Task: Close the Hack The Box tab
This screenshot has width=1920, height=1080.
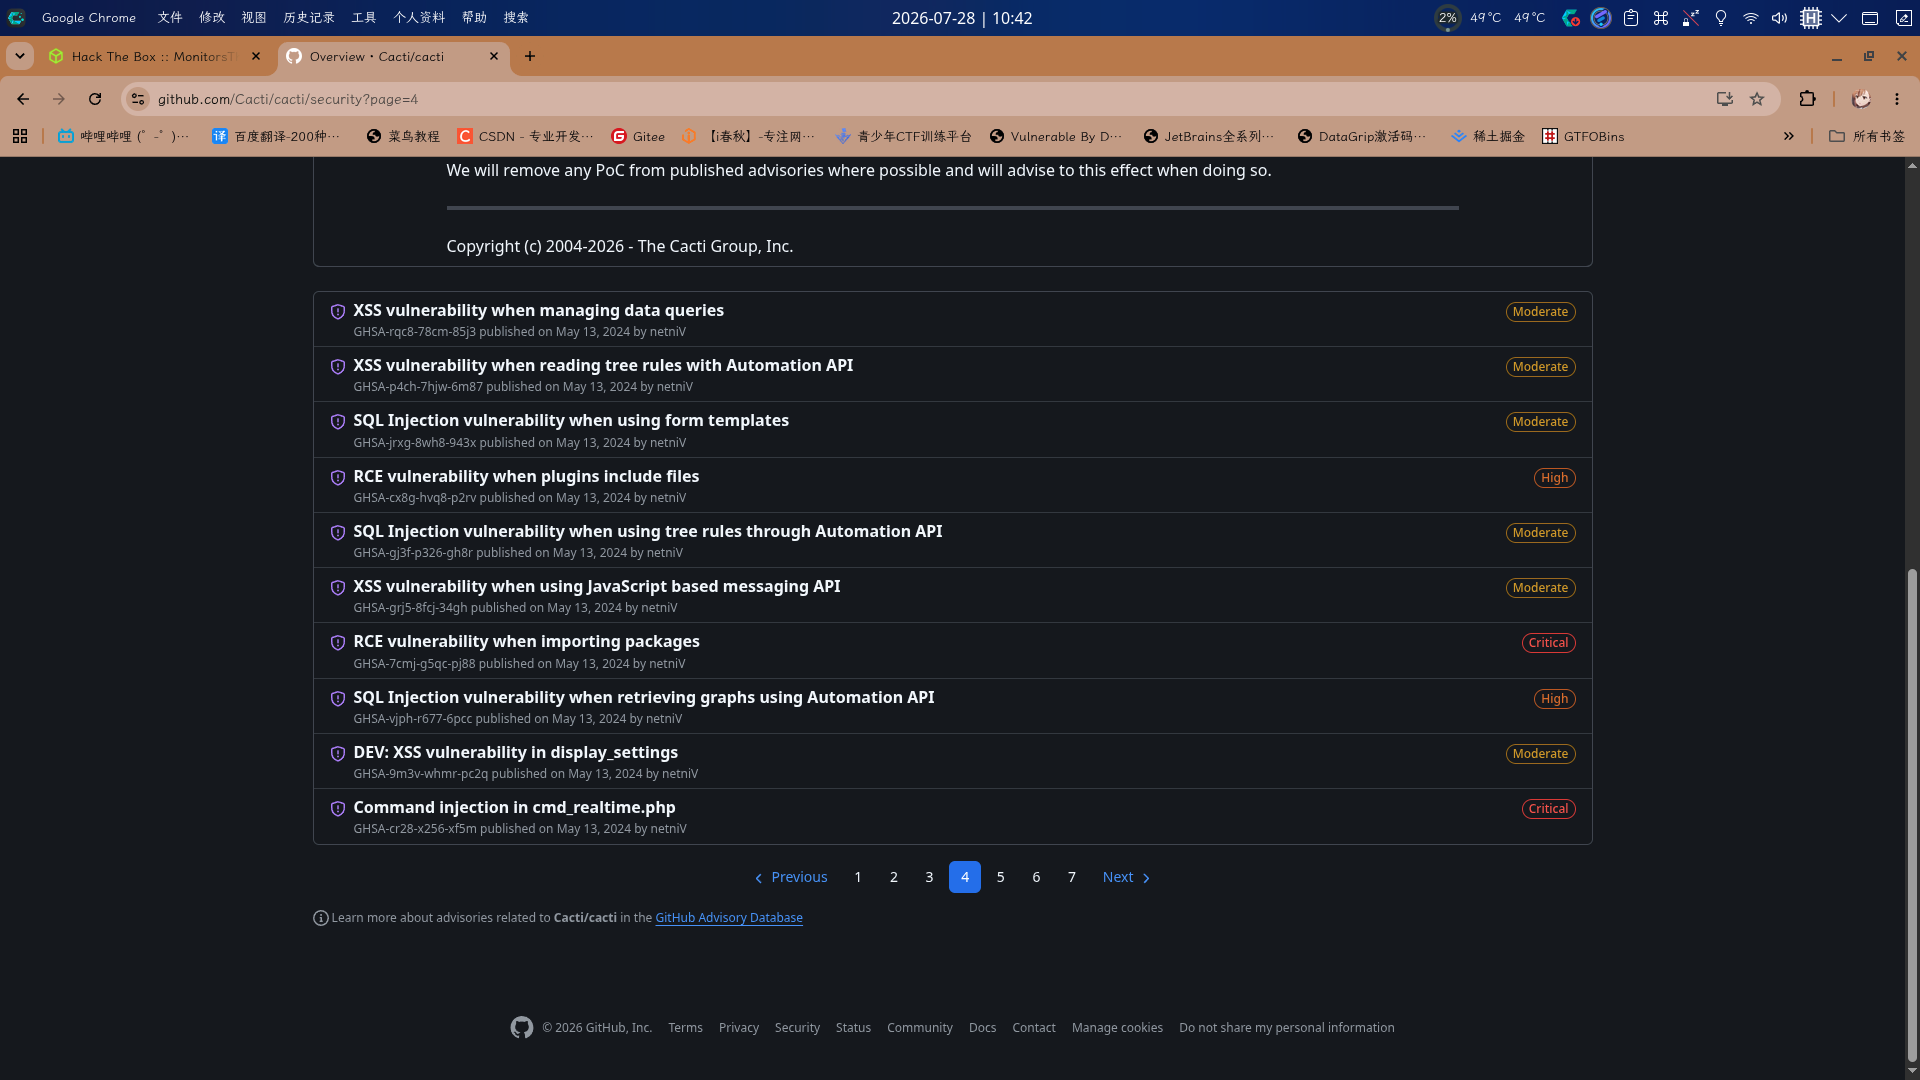Action: [x=256, y=56]
